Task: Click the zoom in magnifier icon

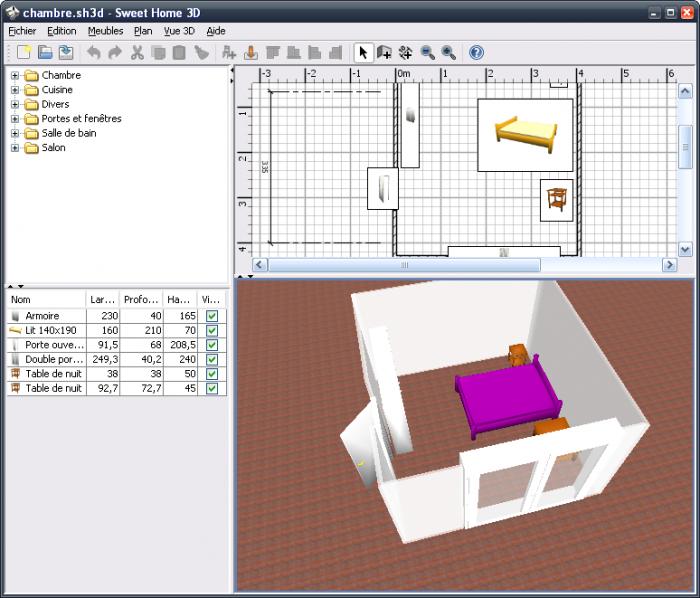Action: (x=448, y=52)
